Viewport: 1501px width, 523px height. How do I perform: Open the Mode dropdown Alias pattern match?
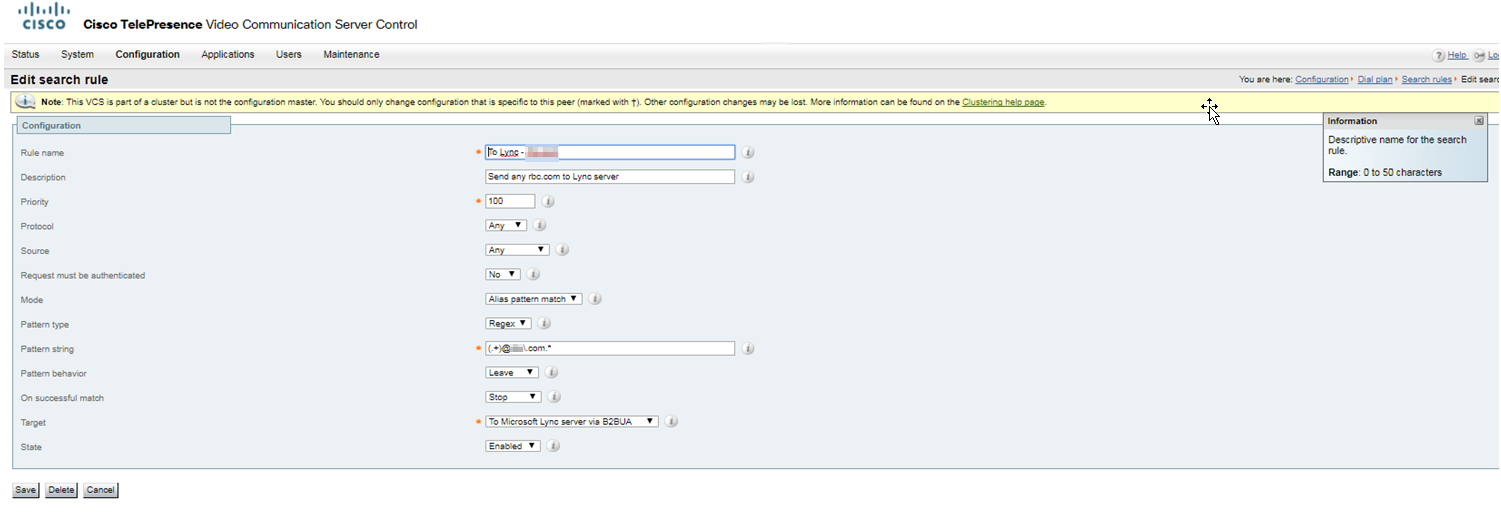(x=533, y=299)
